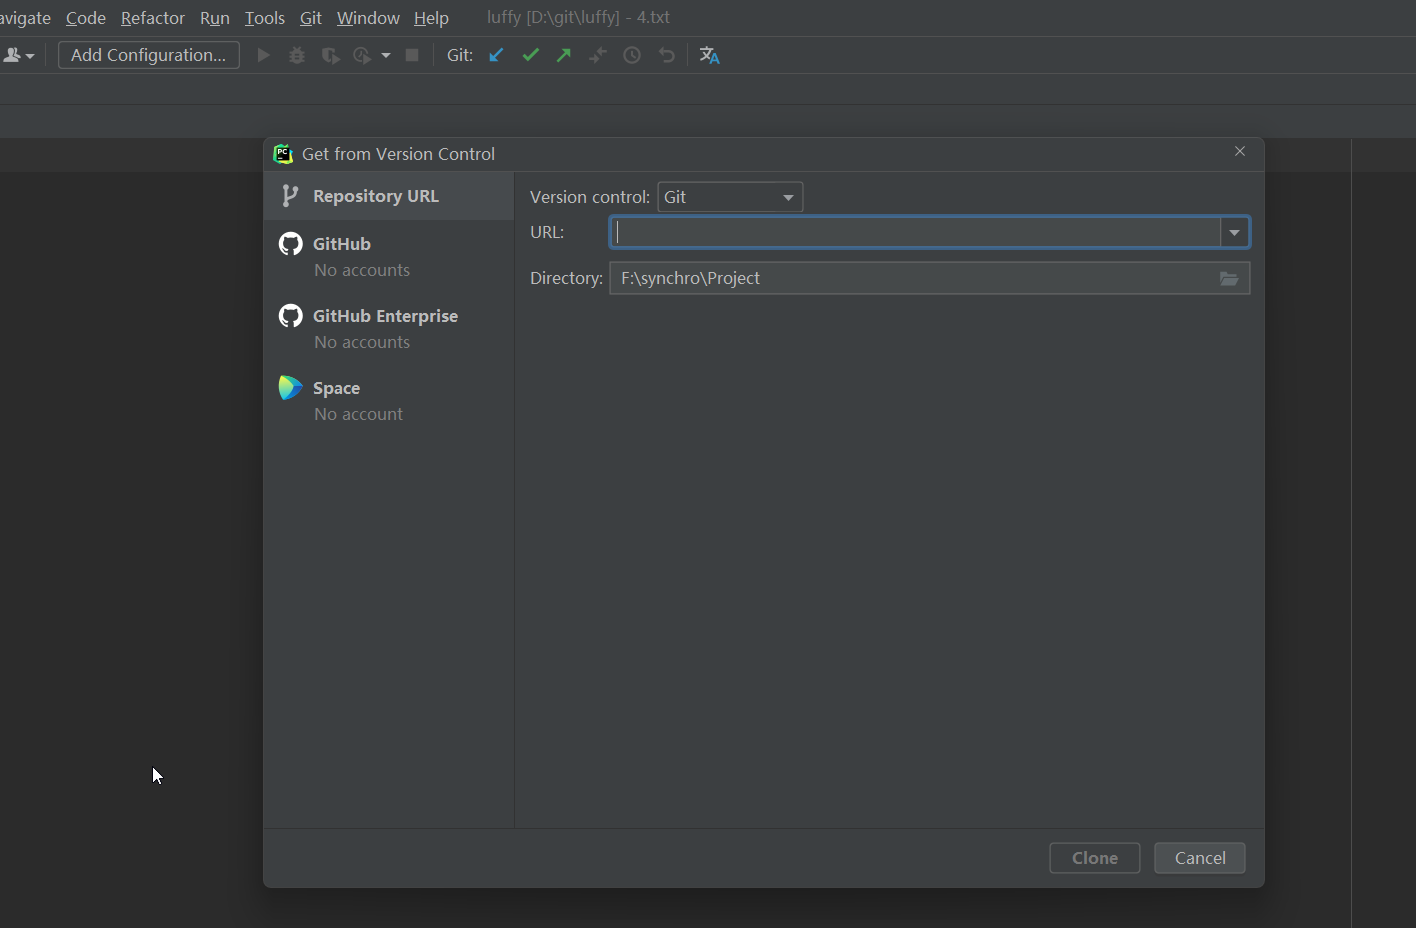The height and width of the screenshot is (928, 1416).
Task: Open the Help menu
Action: tap(431, 18)
